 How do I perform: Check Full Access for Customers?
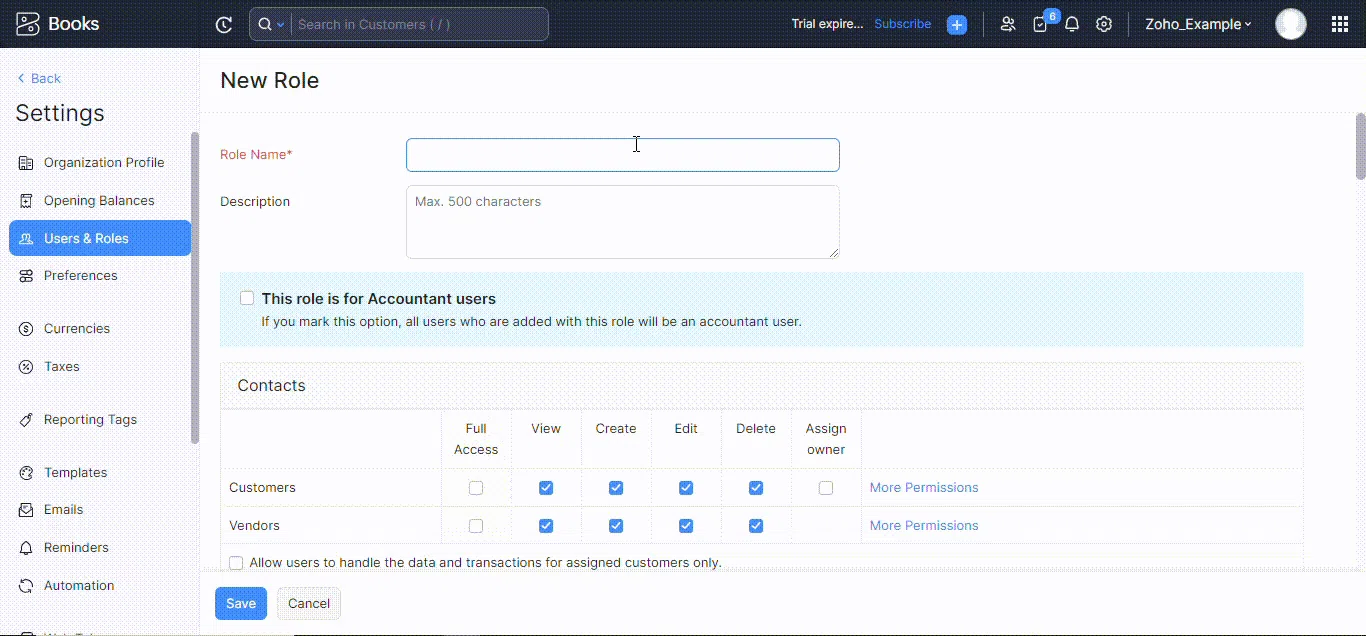pos(476,488)
